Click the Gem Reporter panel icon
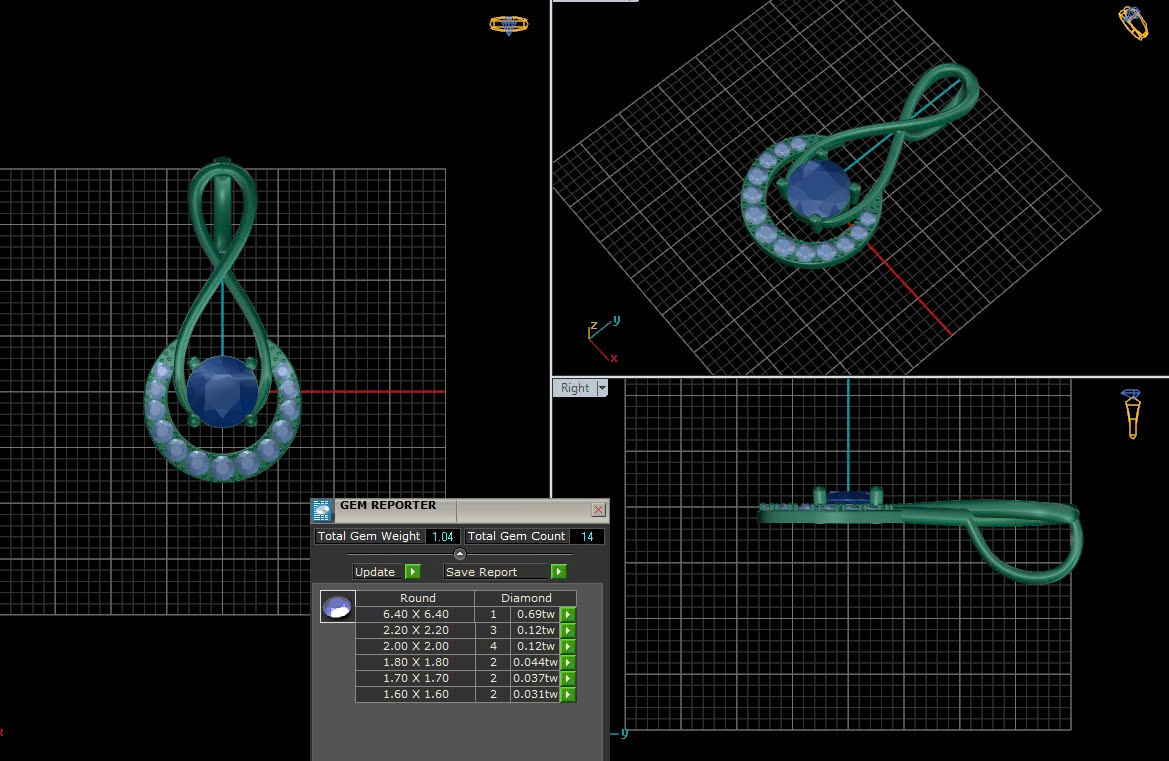 tap(322, 510)
